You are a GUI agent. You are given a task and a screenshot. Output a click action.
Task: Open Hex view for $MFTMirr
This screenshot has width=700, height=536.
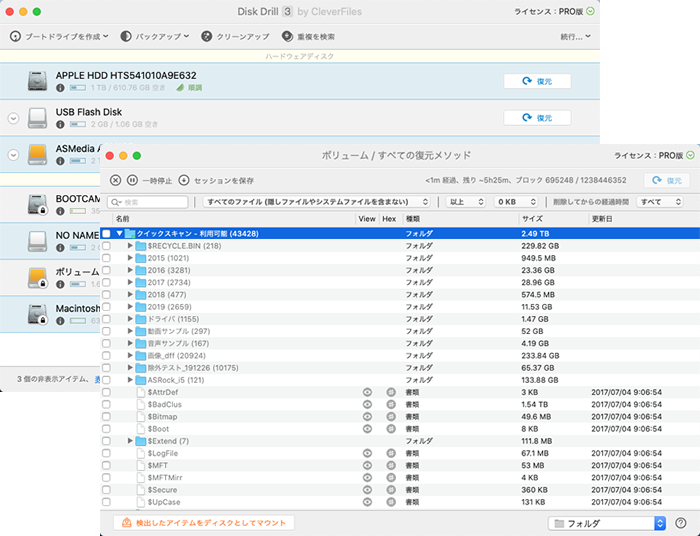tap(391, 478)
